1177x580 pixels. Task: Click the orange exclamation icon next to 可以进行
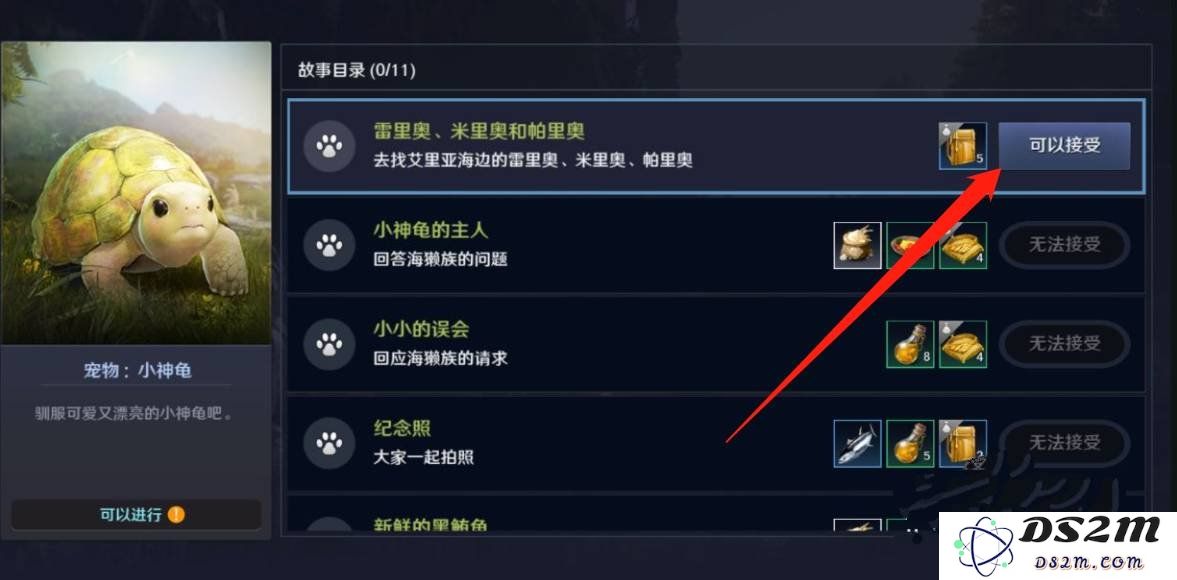pos(176,515)
